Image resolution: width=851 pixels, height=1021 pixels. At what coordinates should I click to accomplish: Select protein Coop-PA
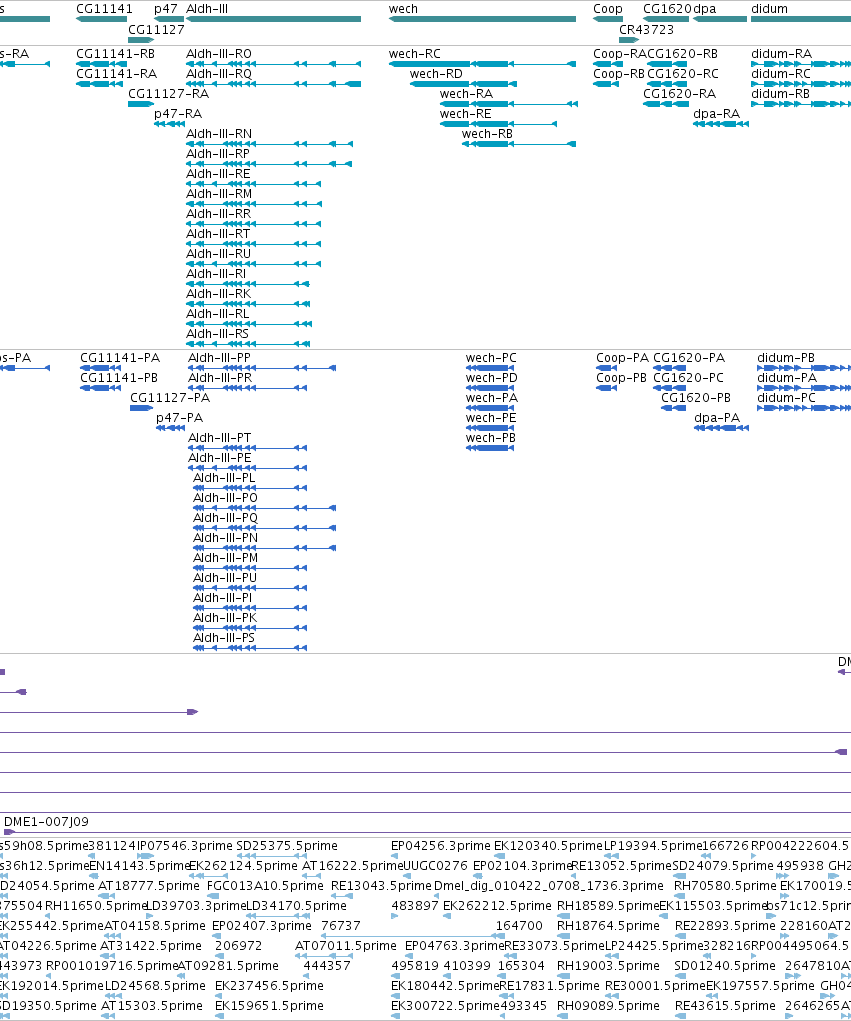[622, 358]
